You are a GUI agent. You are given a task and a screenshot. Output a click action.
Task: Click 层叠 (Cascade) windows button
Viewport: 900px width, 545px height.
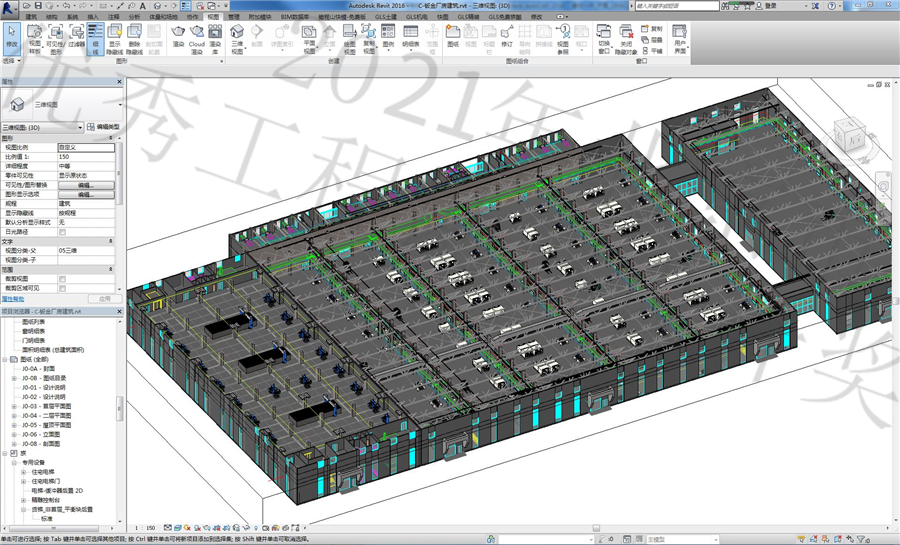tap(652, 40)
